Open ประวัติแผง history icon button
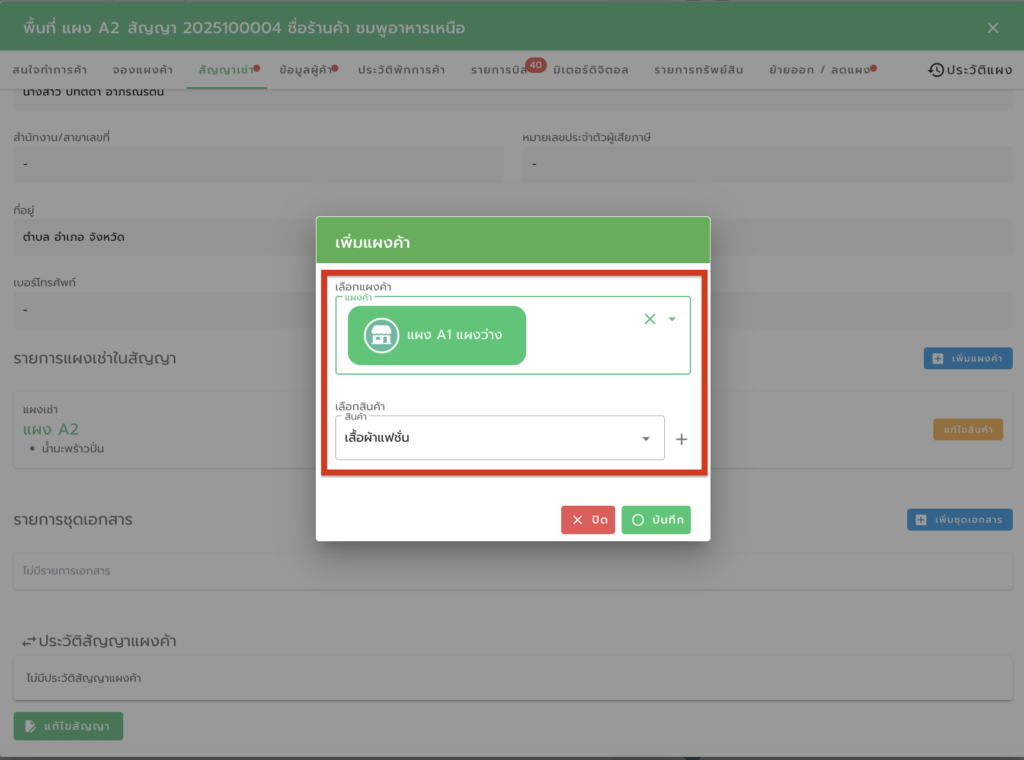 [936, 70]
